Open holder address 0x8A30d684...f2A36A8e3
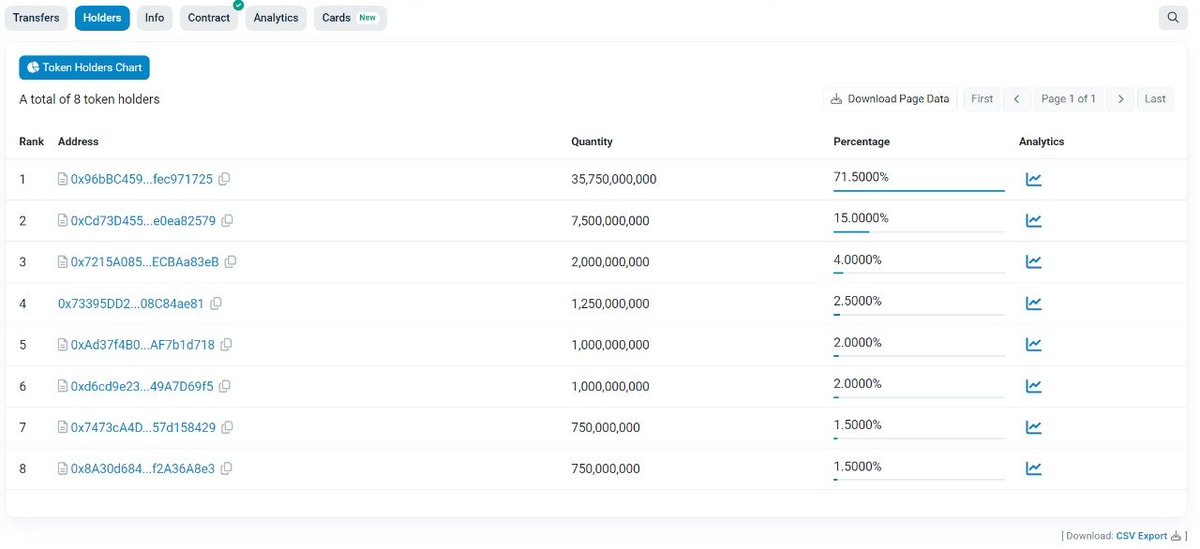Viewport: 1200px width, 549px height. click(x=143, y=468)
